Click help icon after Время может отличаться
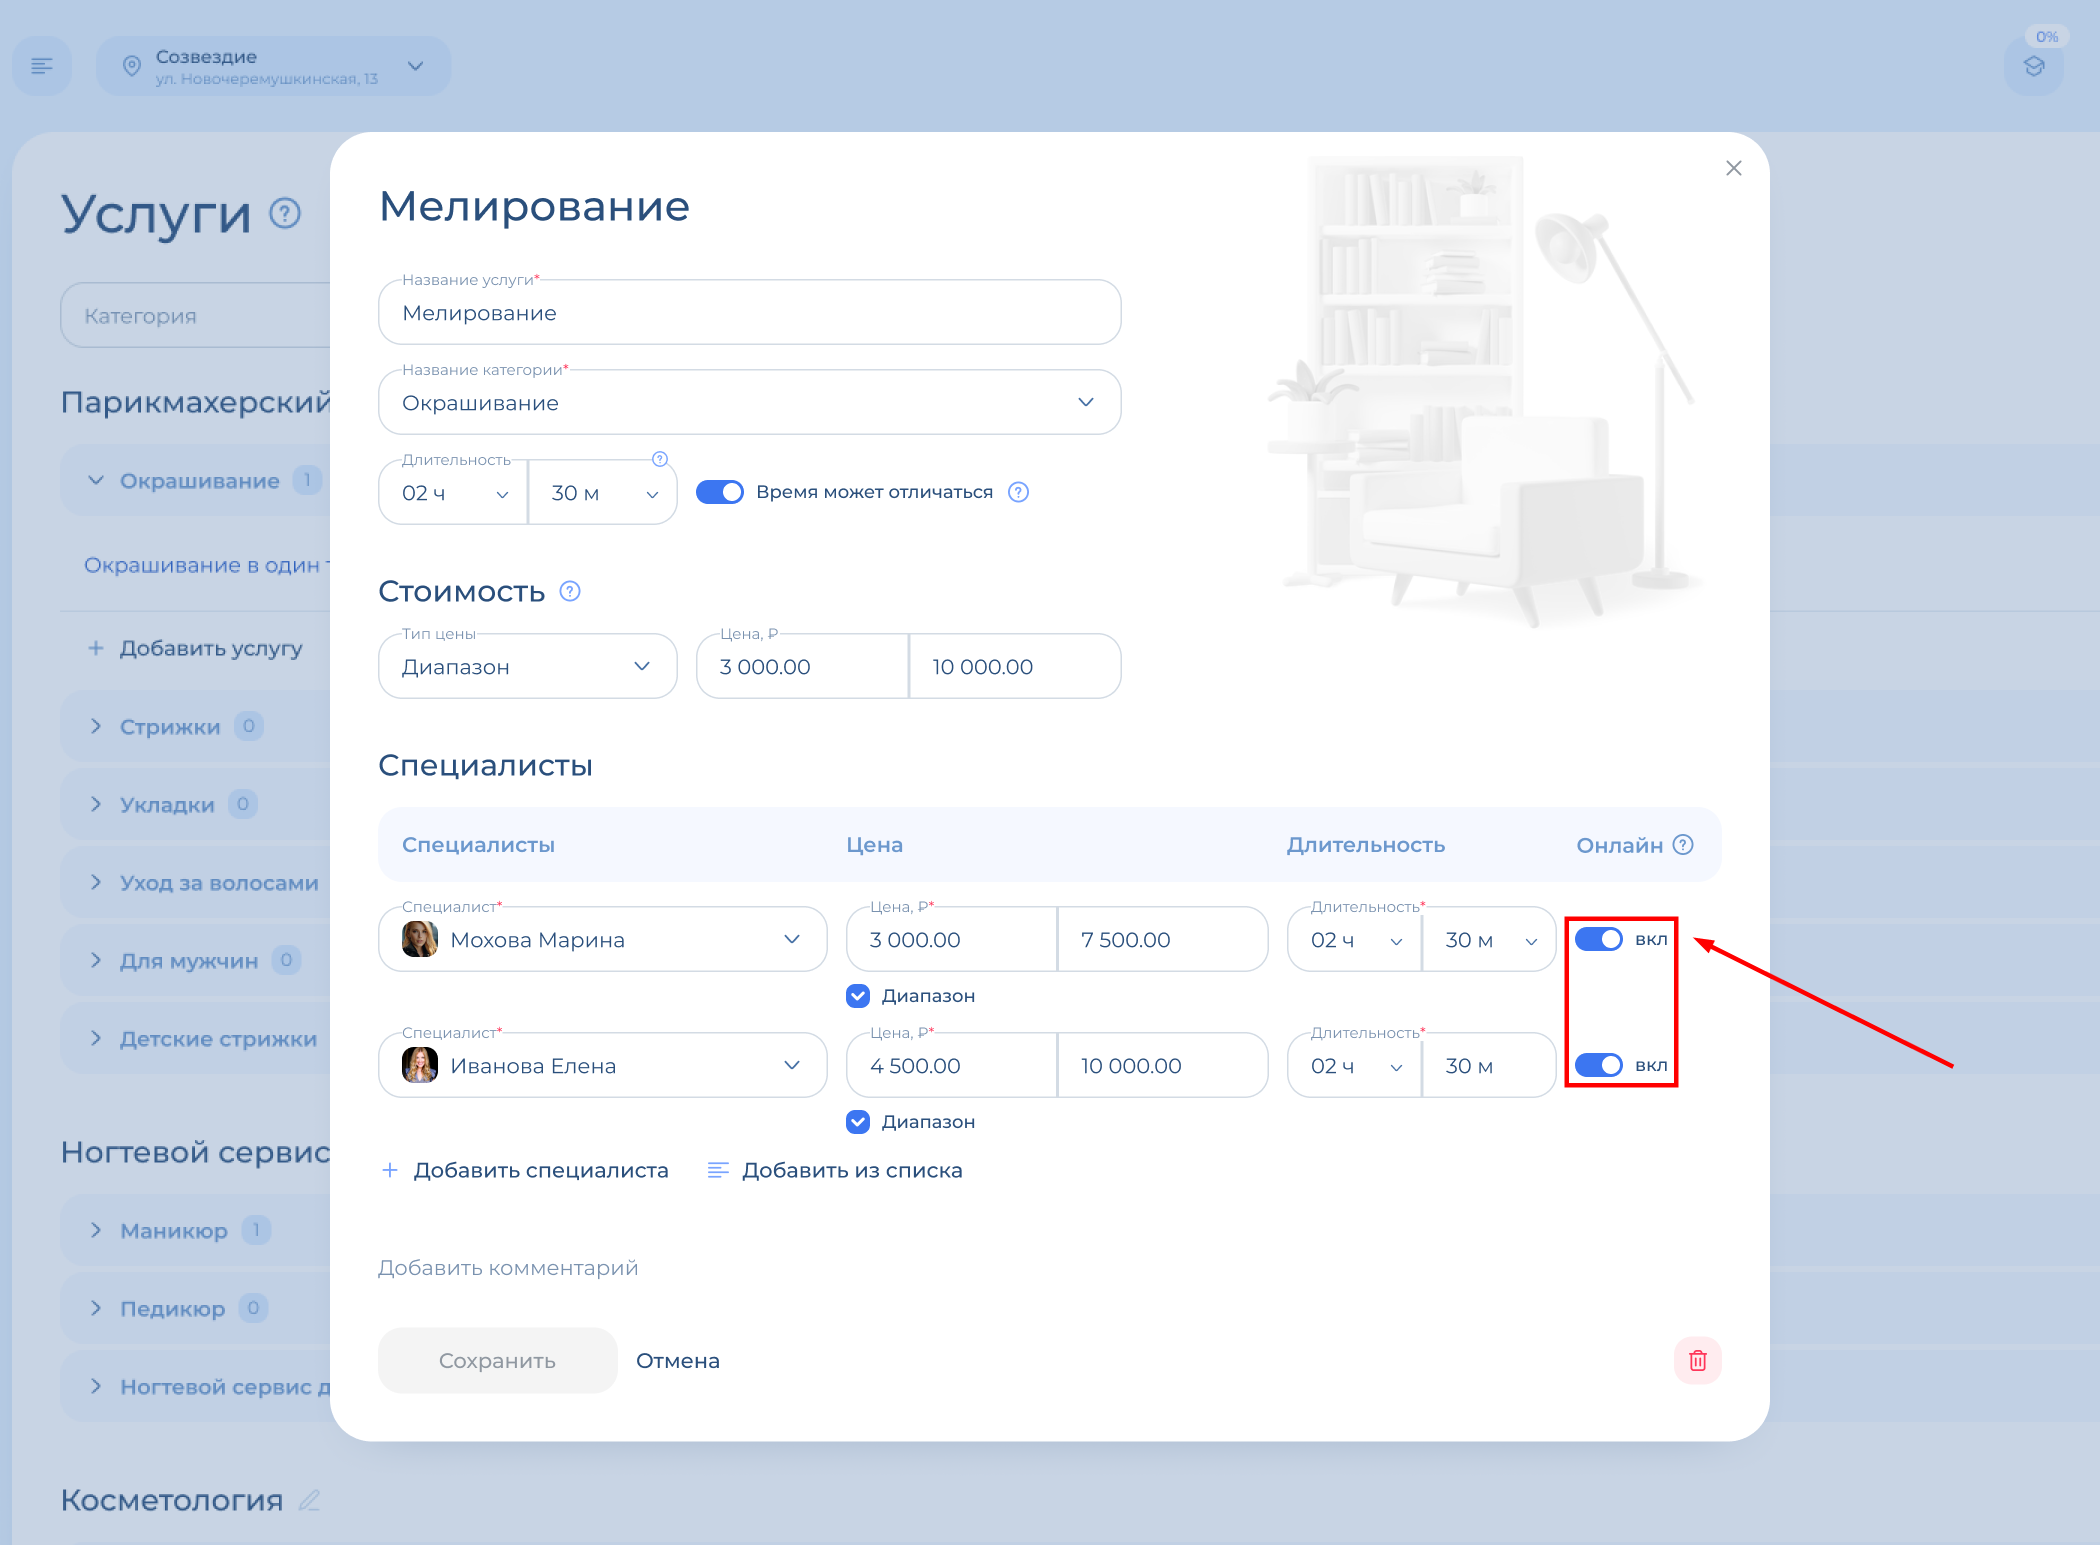2100x1545 pixels. point(1018,492)
